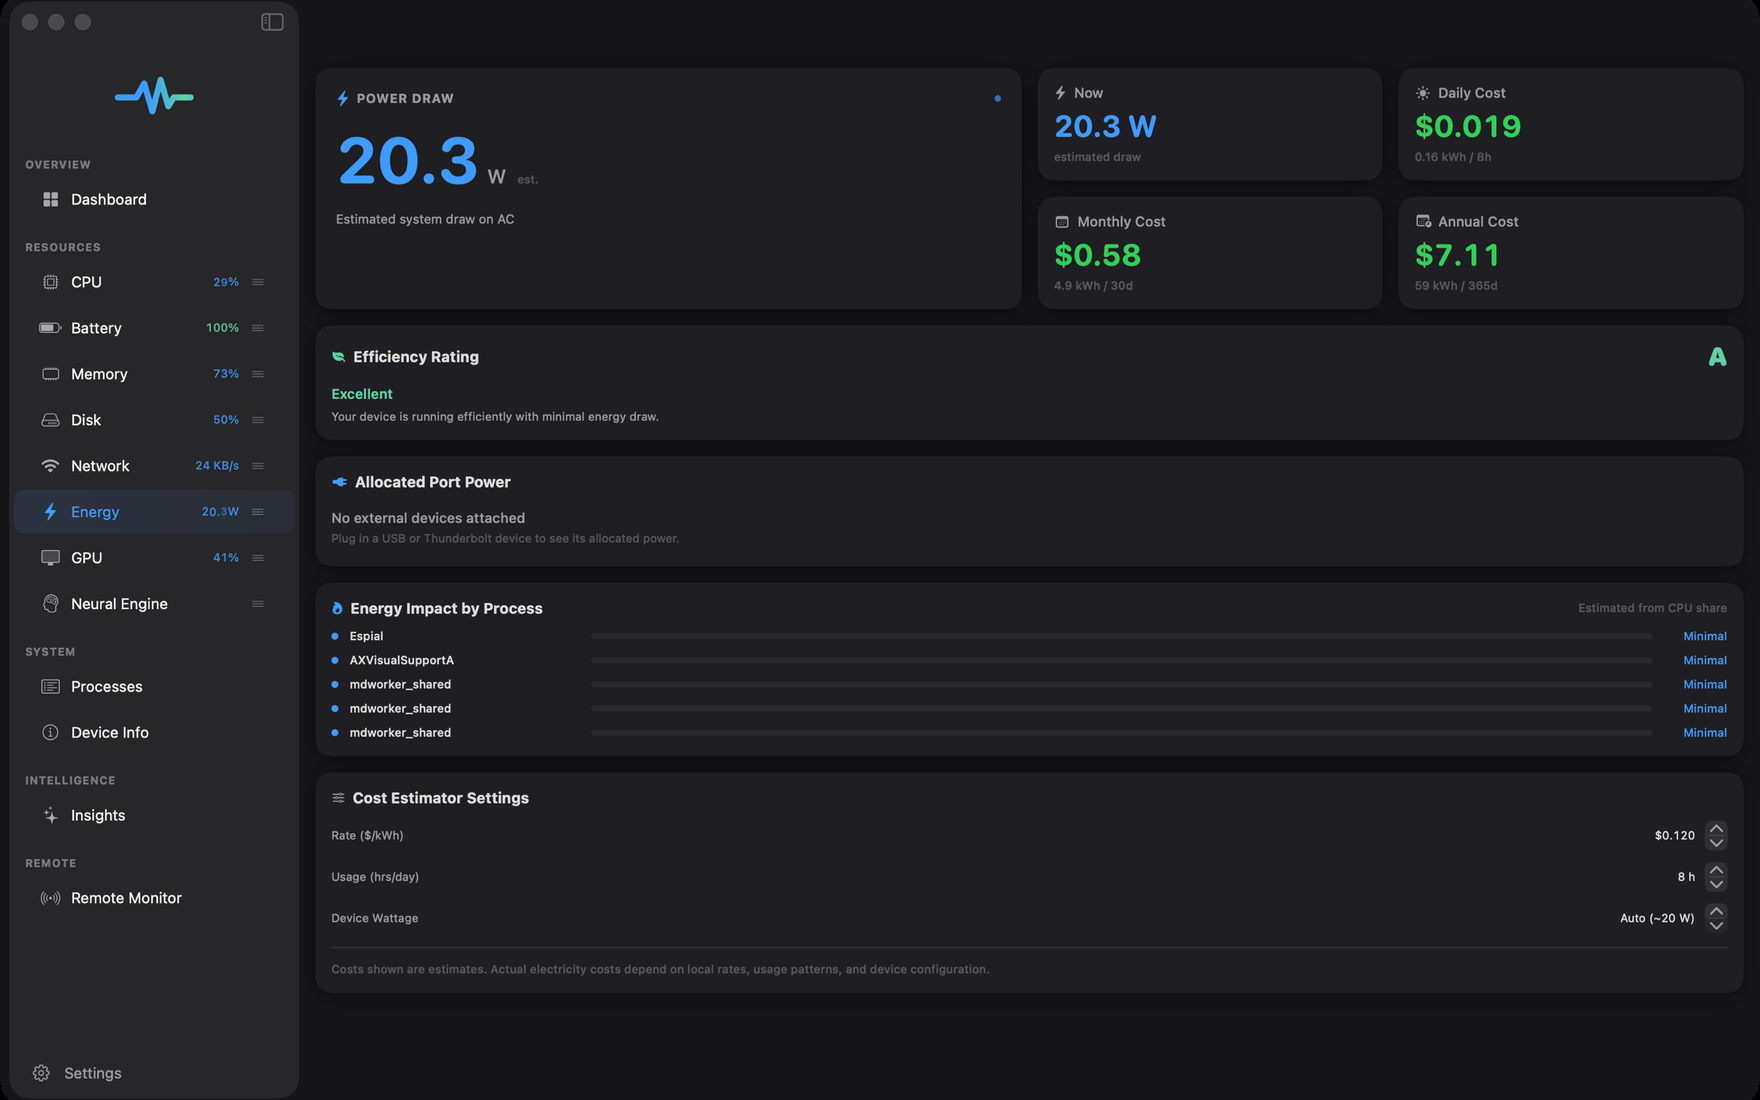Increase the Device Wattage stepper
1760x1100 pixels.
(1716, 911)
